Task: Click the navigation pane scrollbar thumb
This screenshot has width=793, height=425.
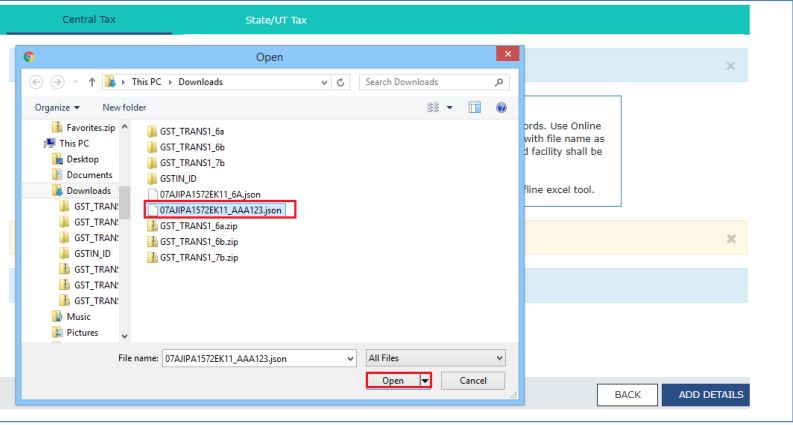Action: pos(125,202)
